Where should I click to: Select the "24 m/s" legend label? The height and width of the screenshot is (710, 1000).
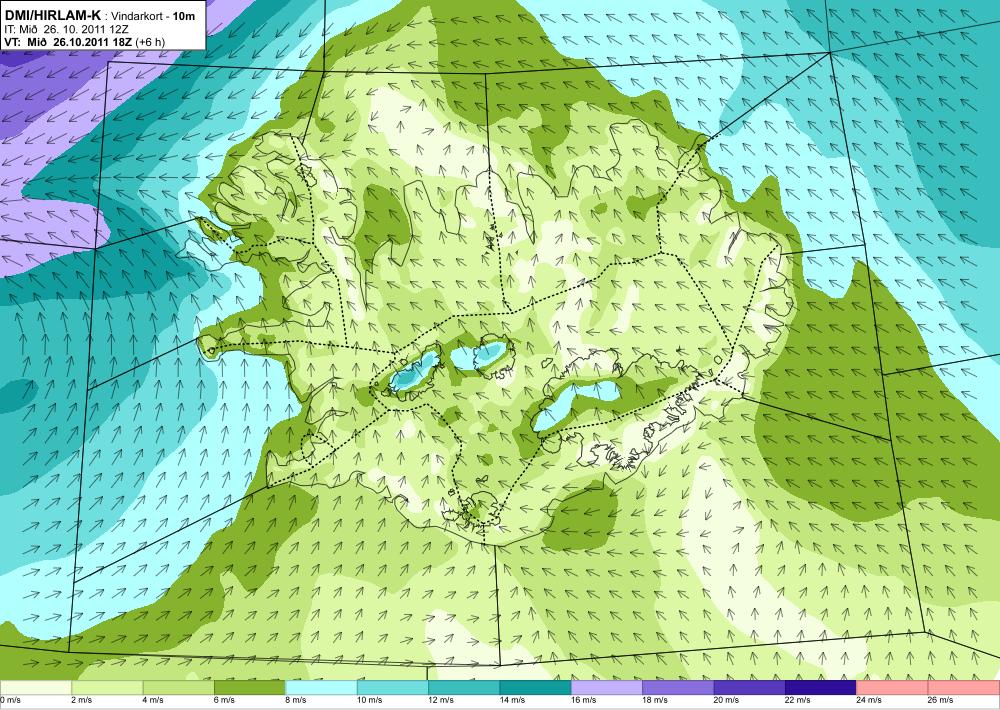click(869, 700)
